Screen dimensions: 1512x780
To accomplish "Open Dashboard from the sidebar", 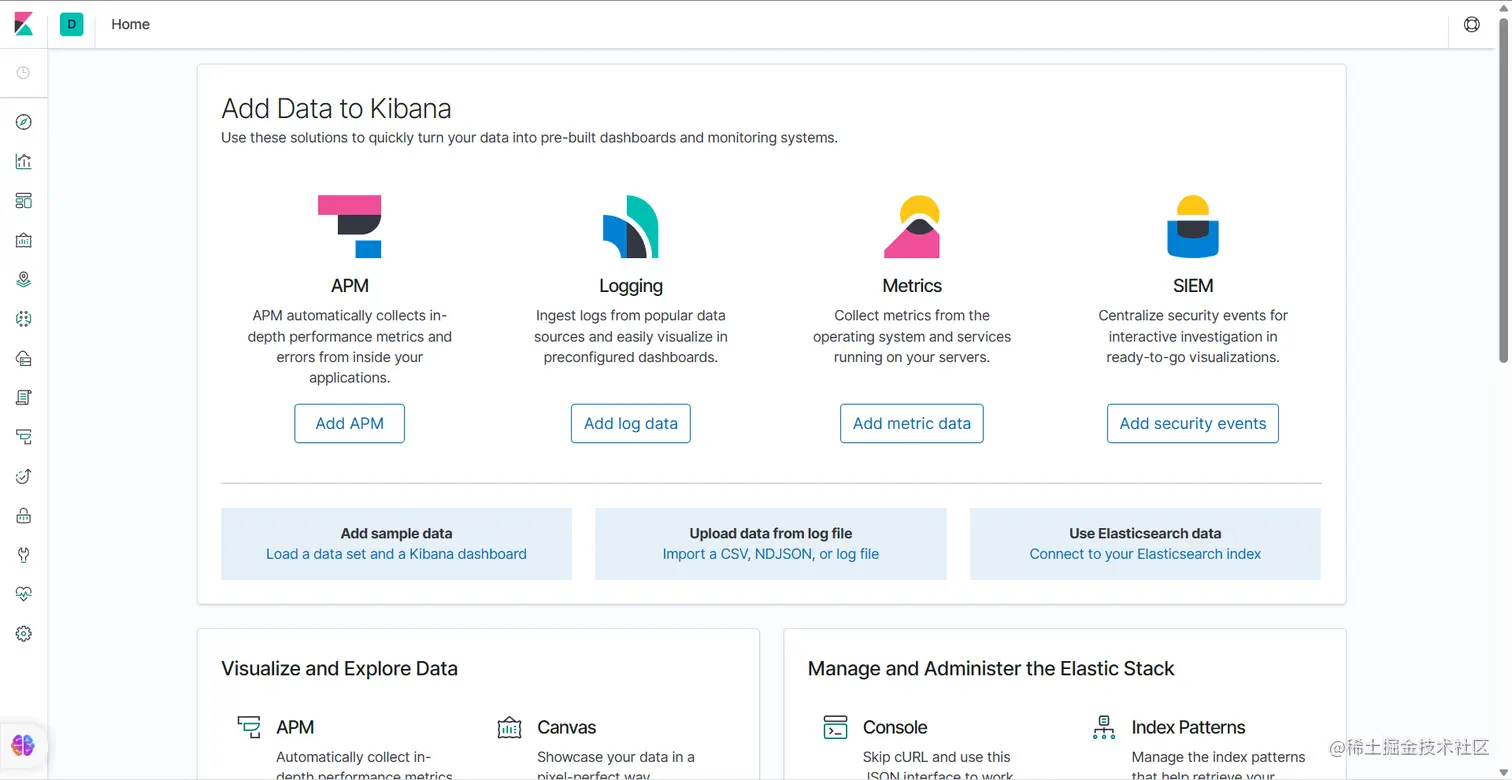I will pos(24,201).
